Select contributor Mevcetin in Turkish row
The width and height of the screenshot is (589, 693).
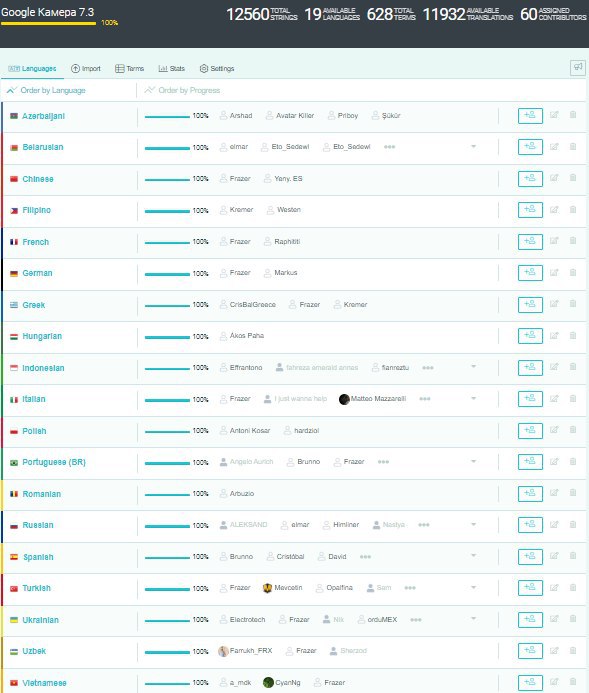(x=283, y=588)
